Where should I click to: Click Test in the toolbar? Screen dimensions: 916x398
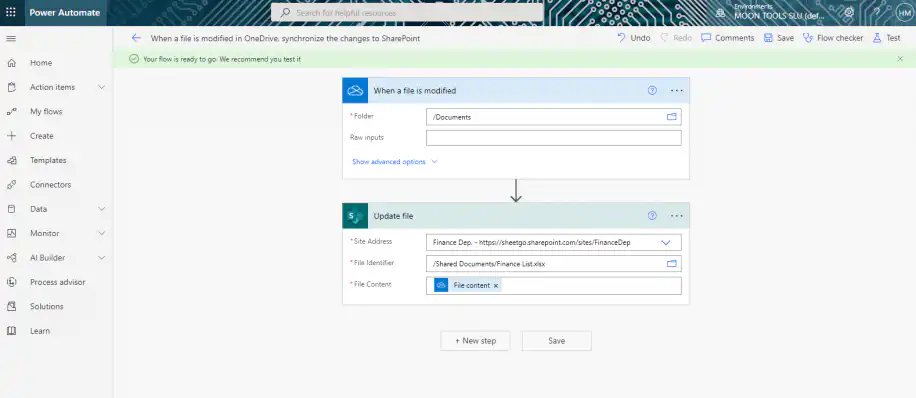click(x=886, y=38)
